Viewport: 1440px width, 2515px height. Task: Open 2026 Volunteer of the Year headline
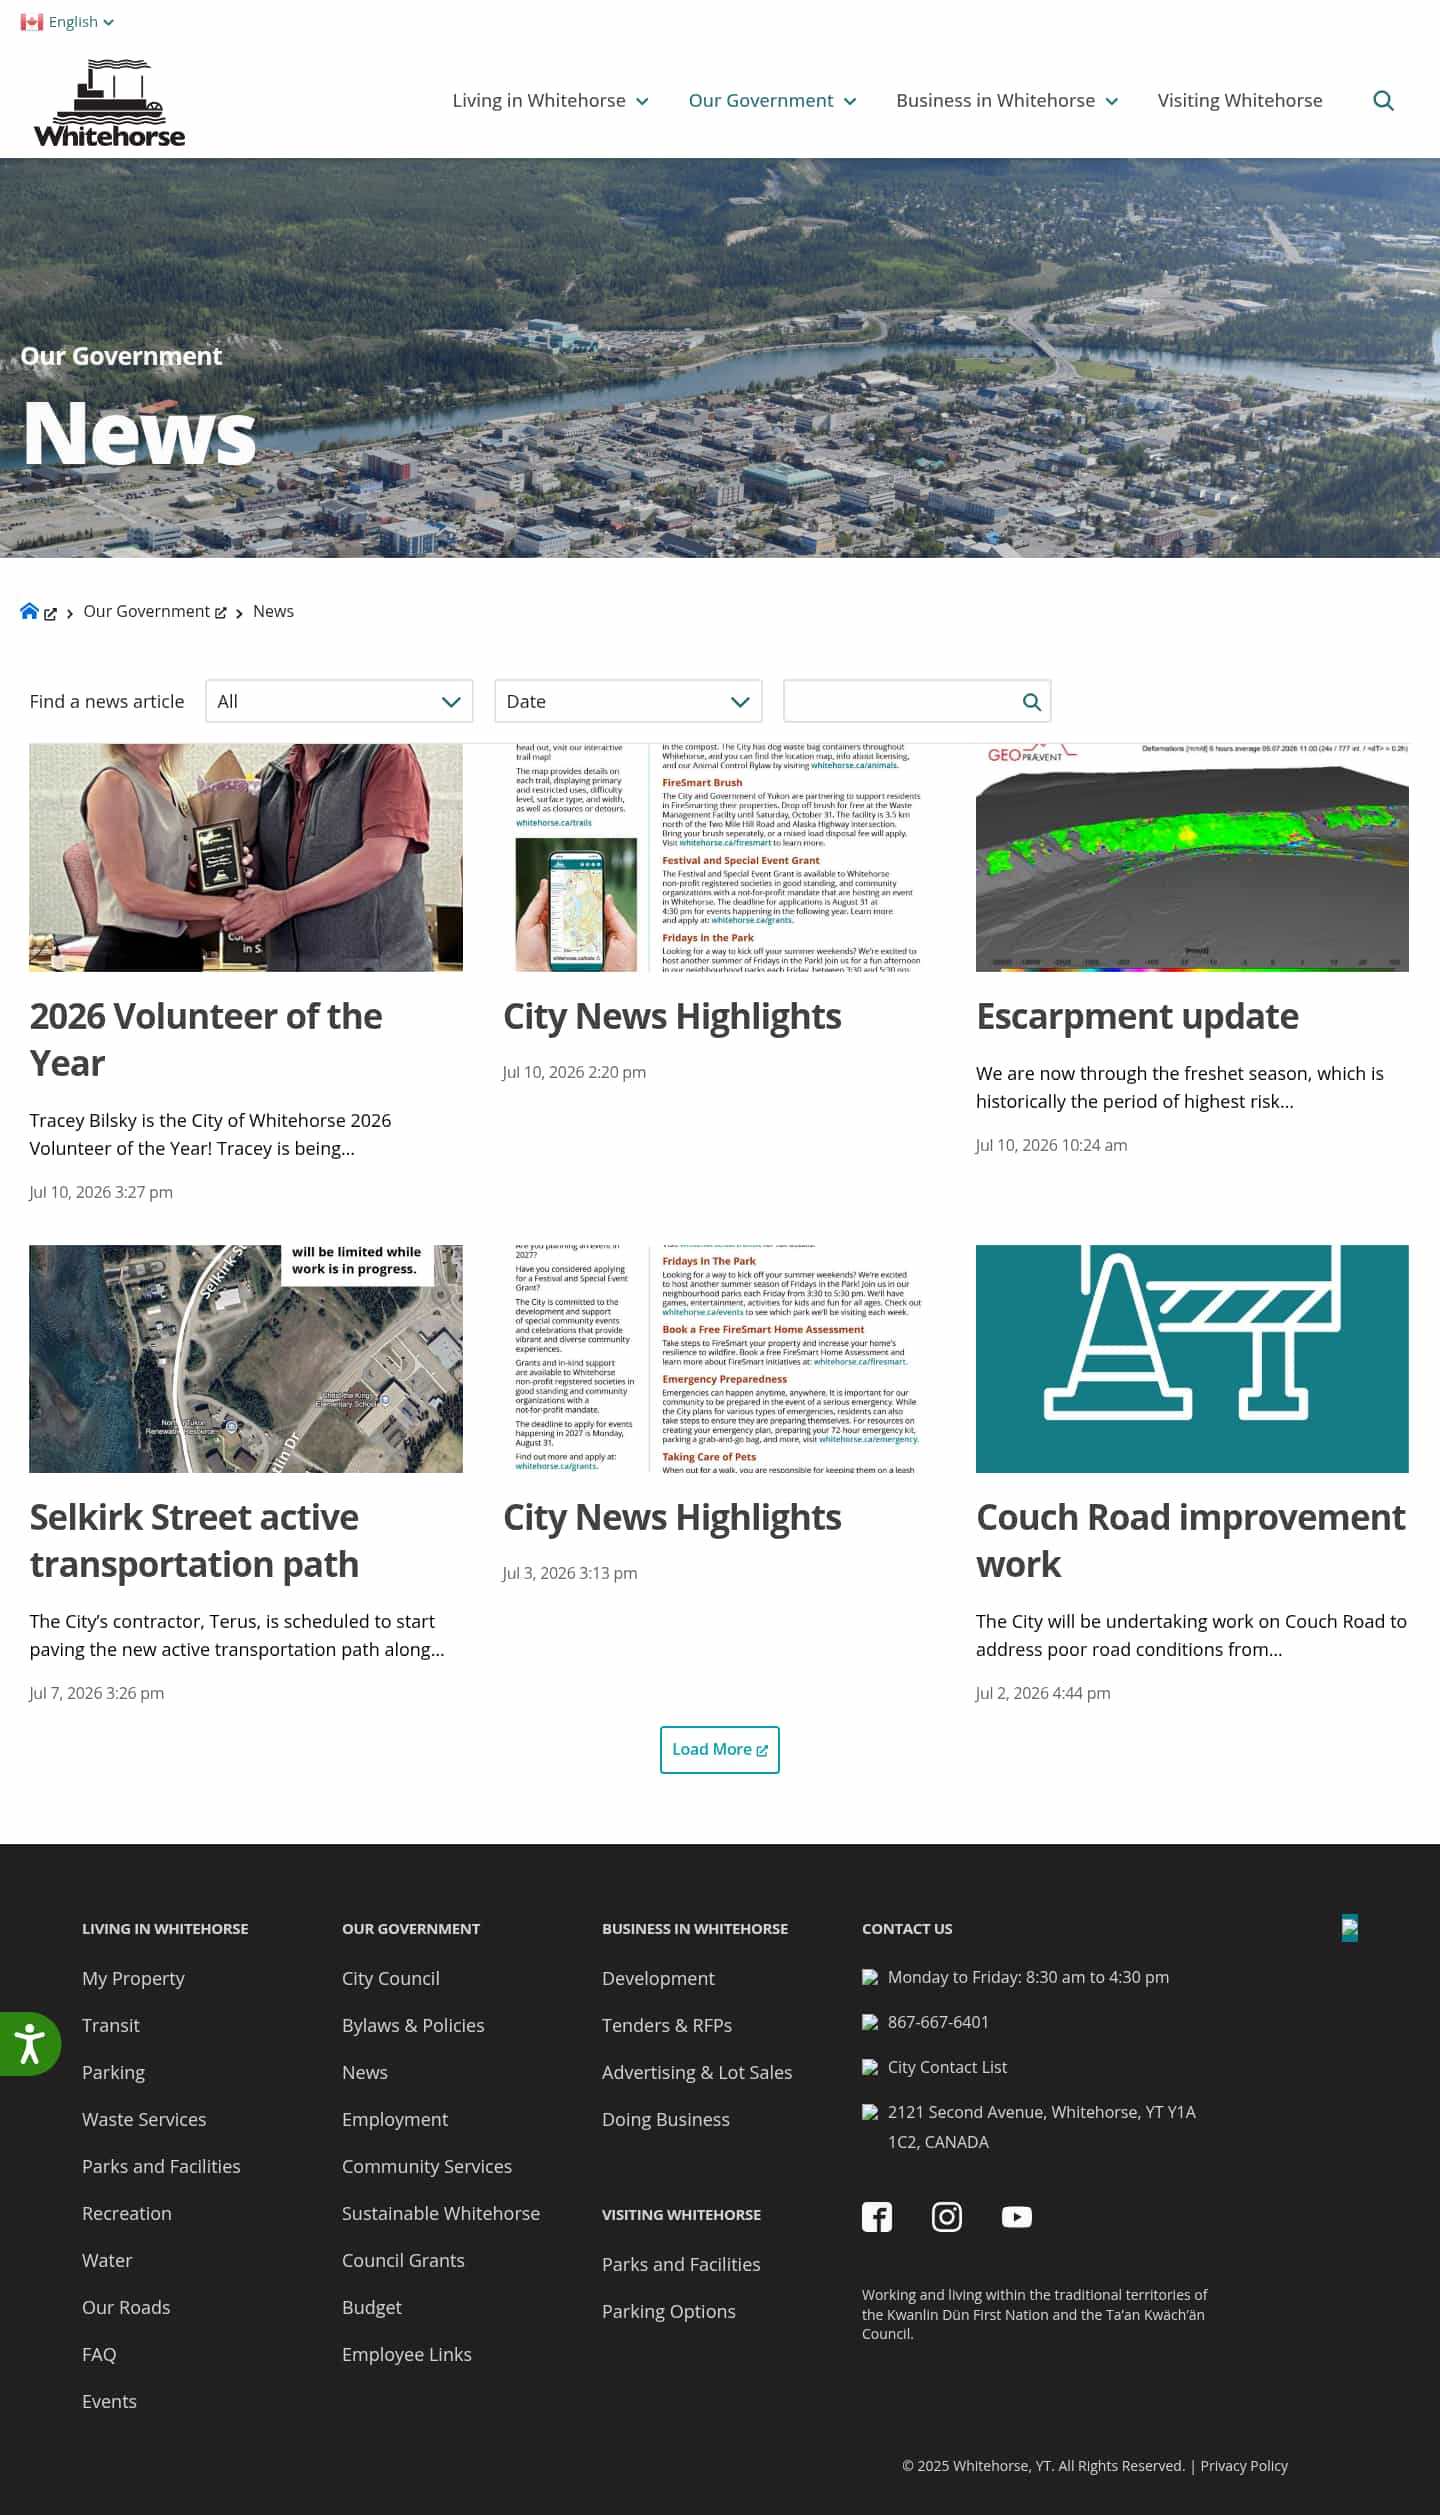206,1039
